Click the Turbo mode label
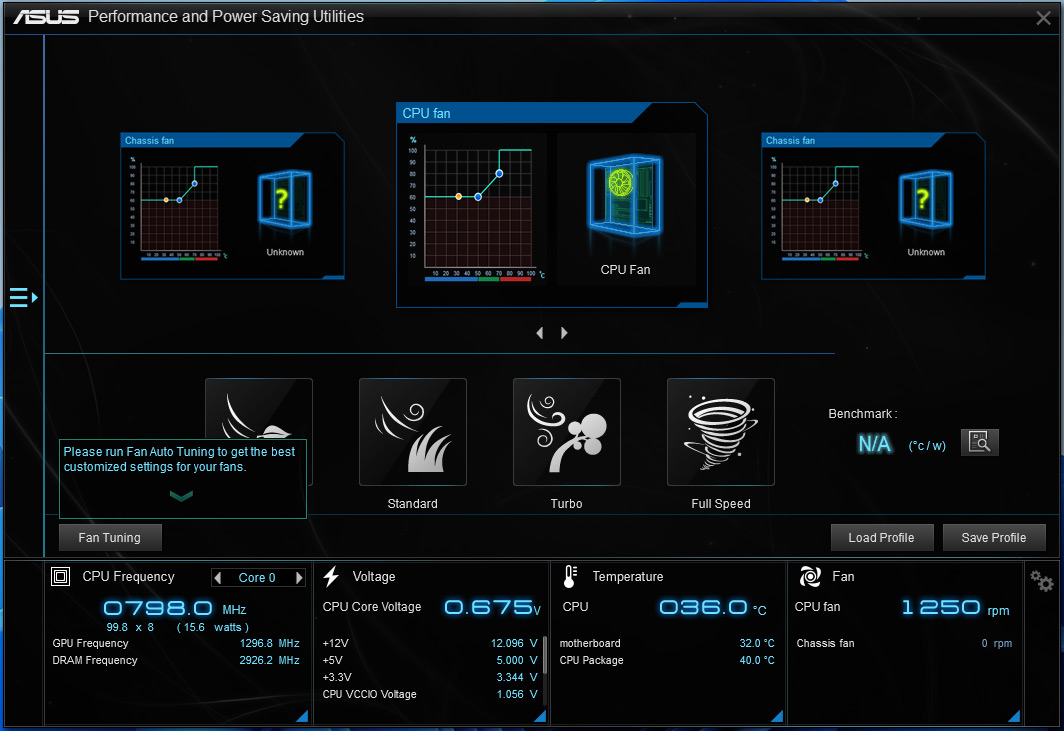1064x731 pixels. 567,504
